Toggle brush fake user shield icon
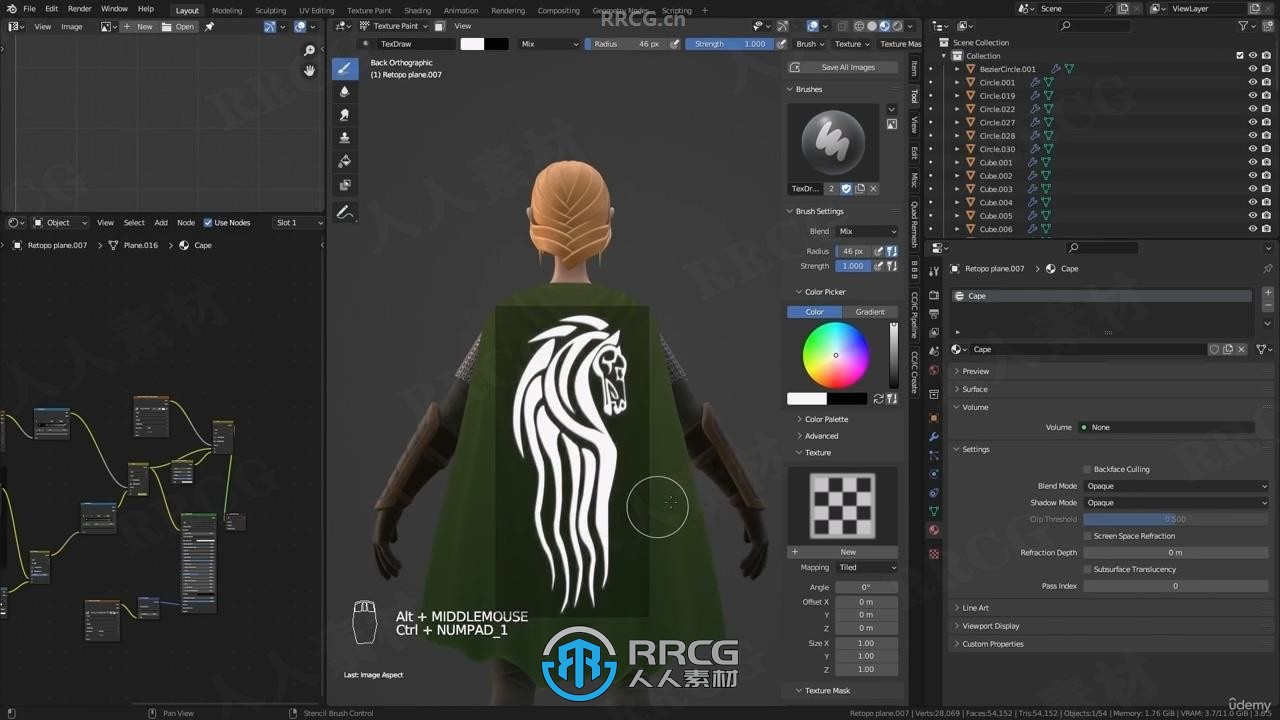1280x720 pixels. (846, 188)
